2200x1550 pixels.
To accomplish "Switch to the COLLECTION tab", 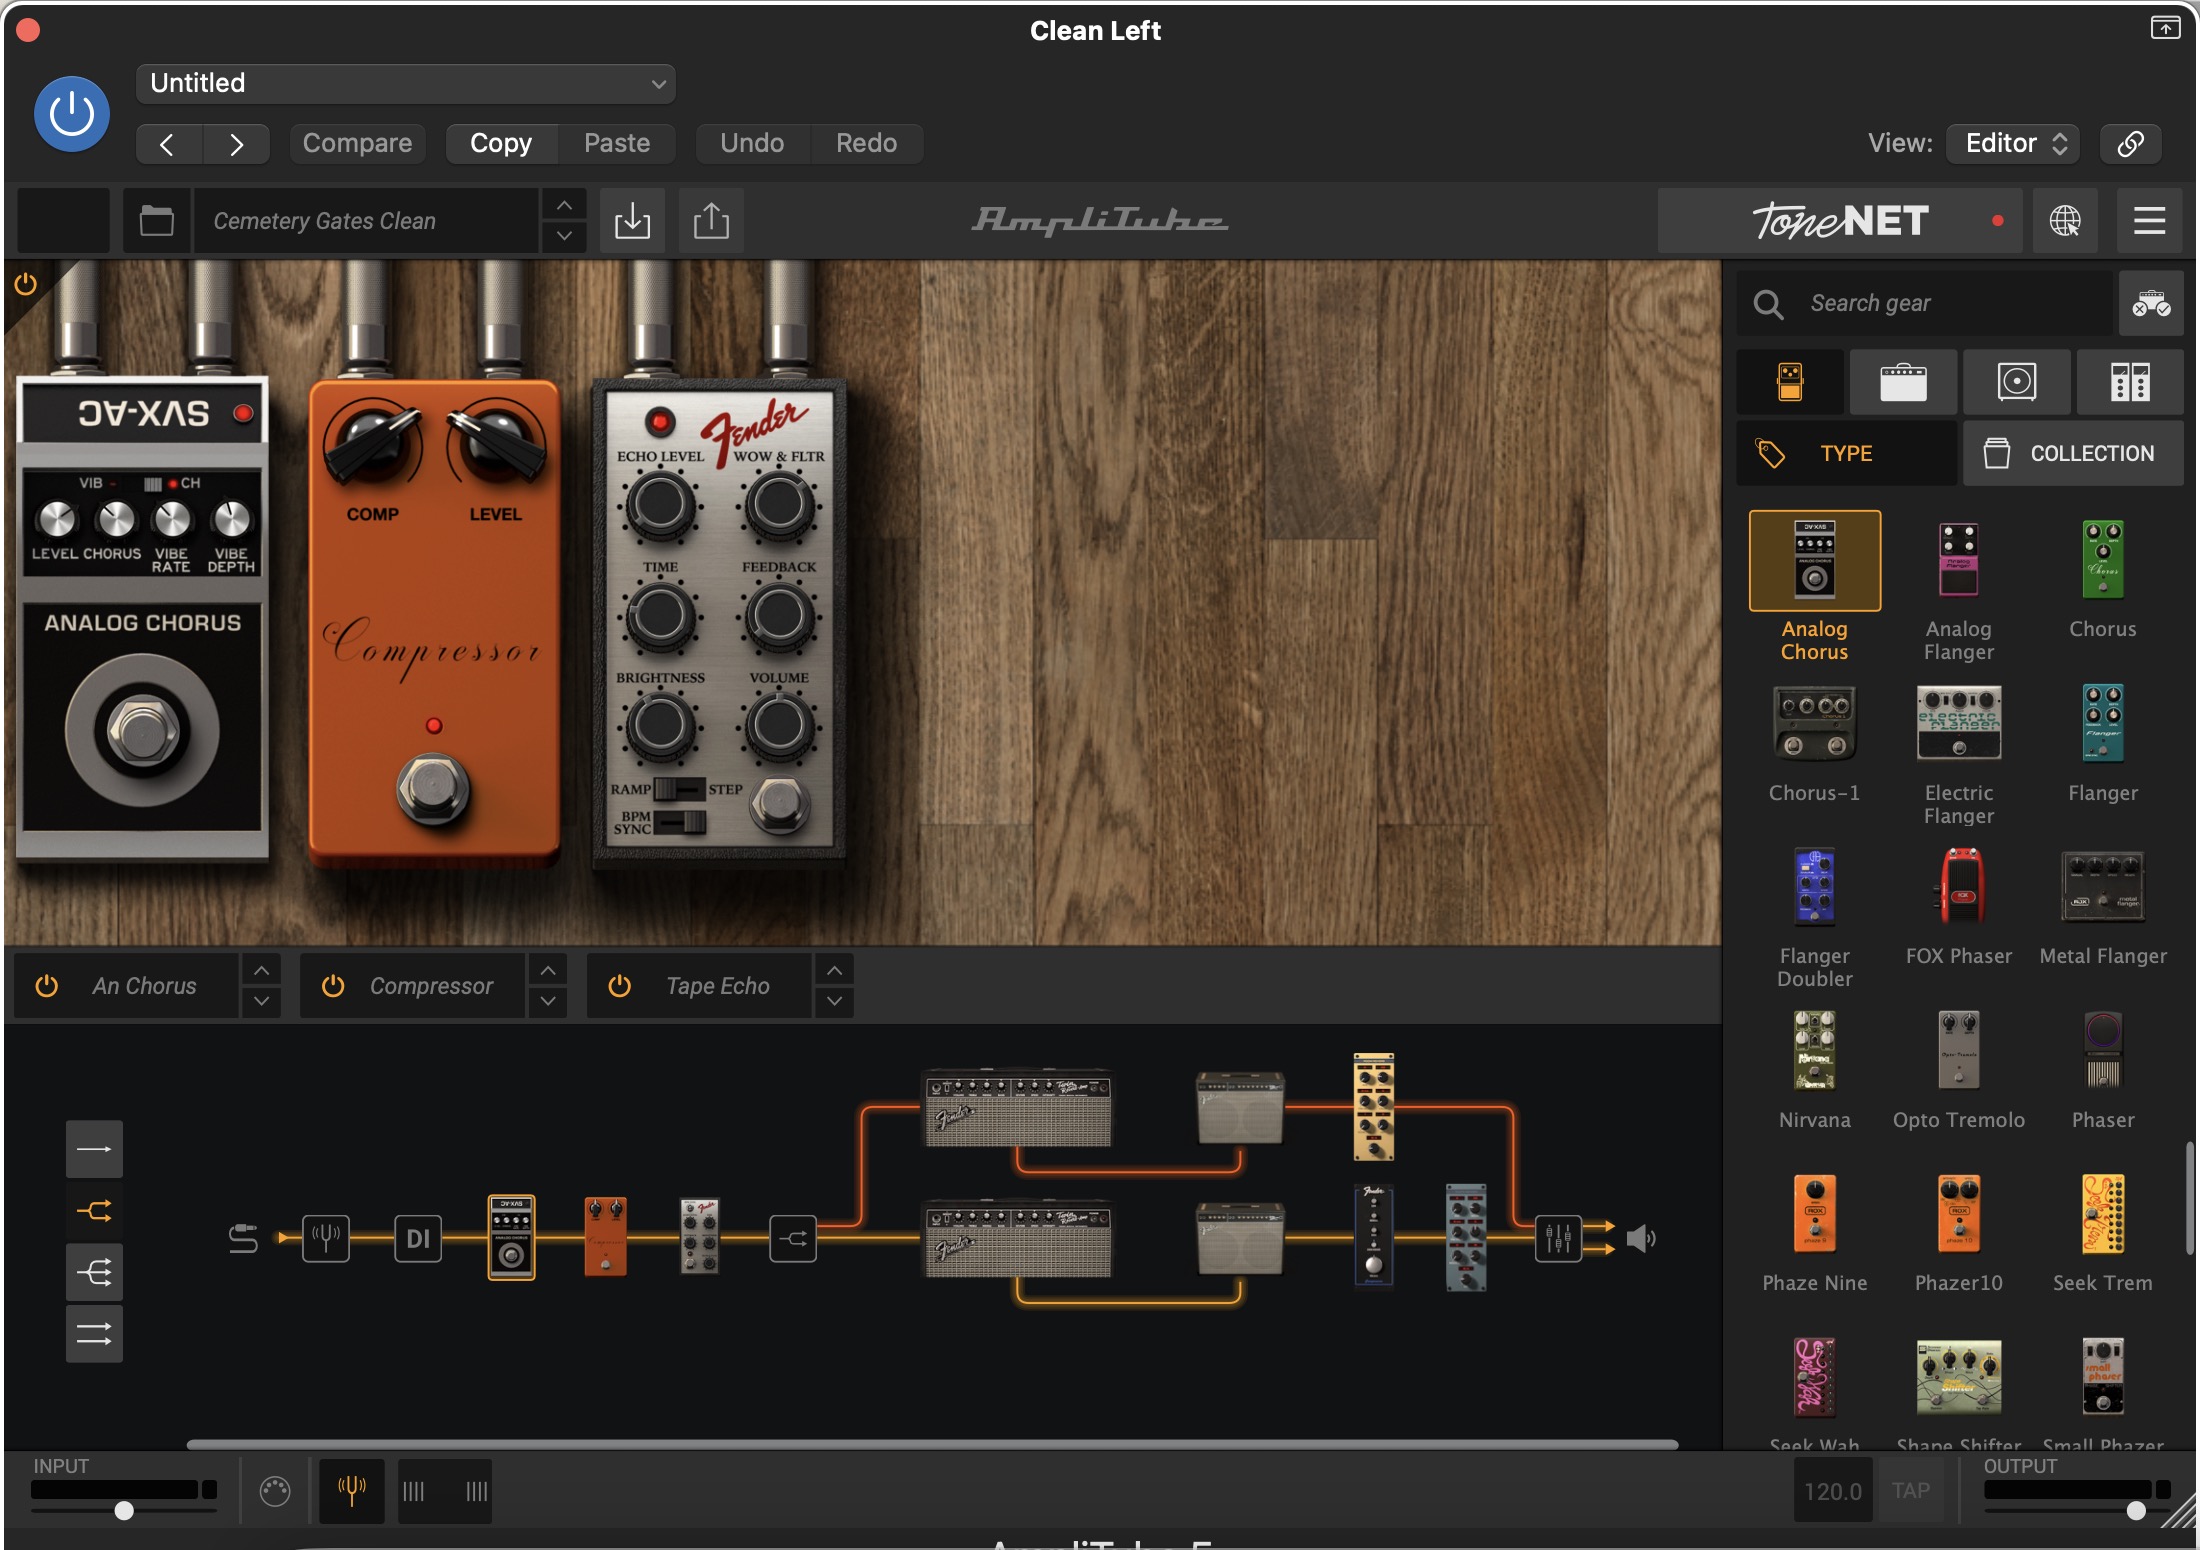I will 2073,454.
